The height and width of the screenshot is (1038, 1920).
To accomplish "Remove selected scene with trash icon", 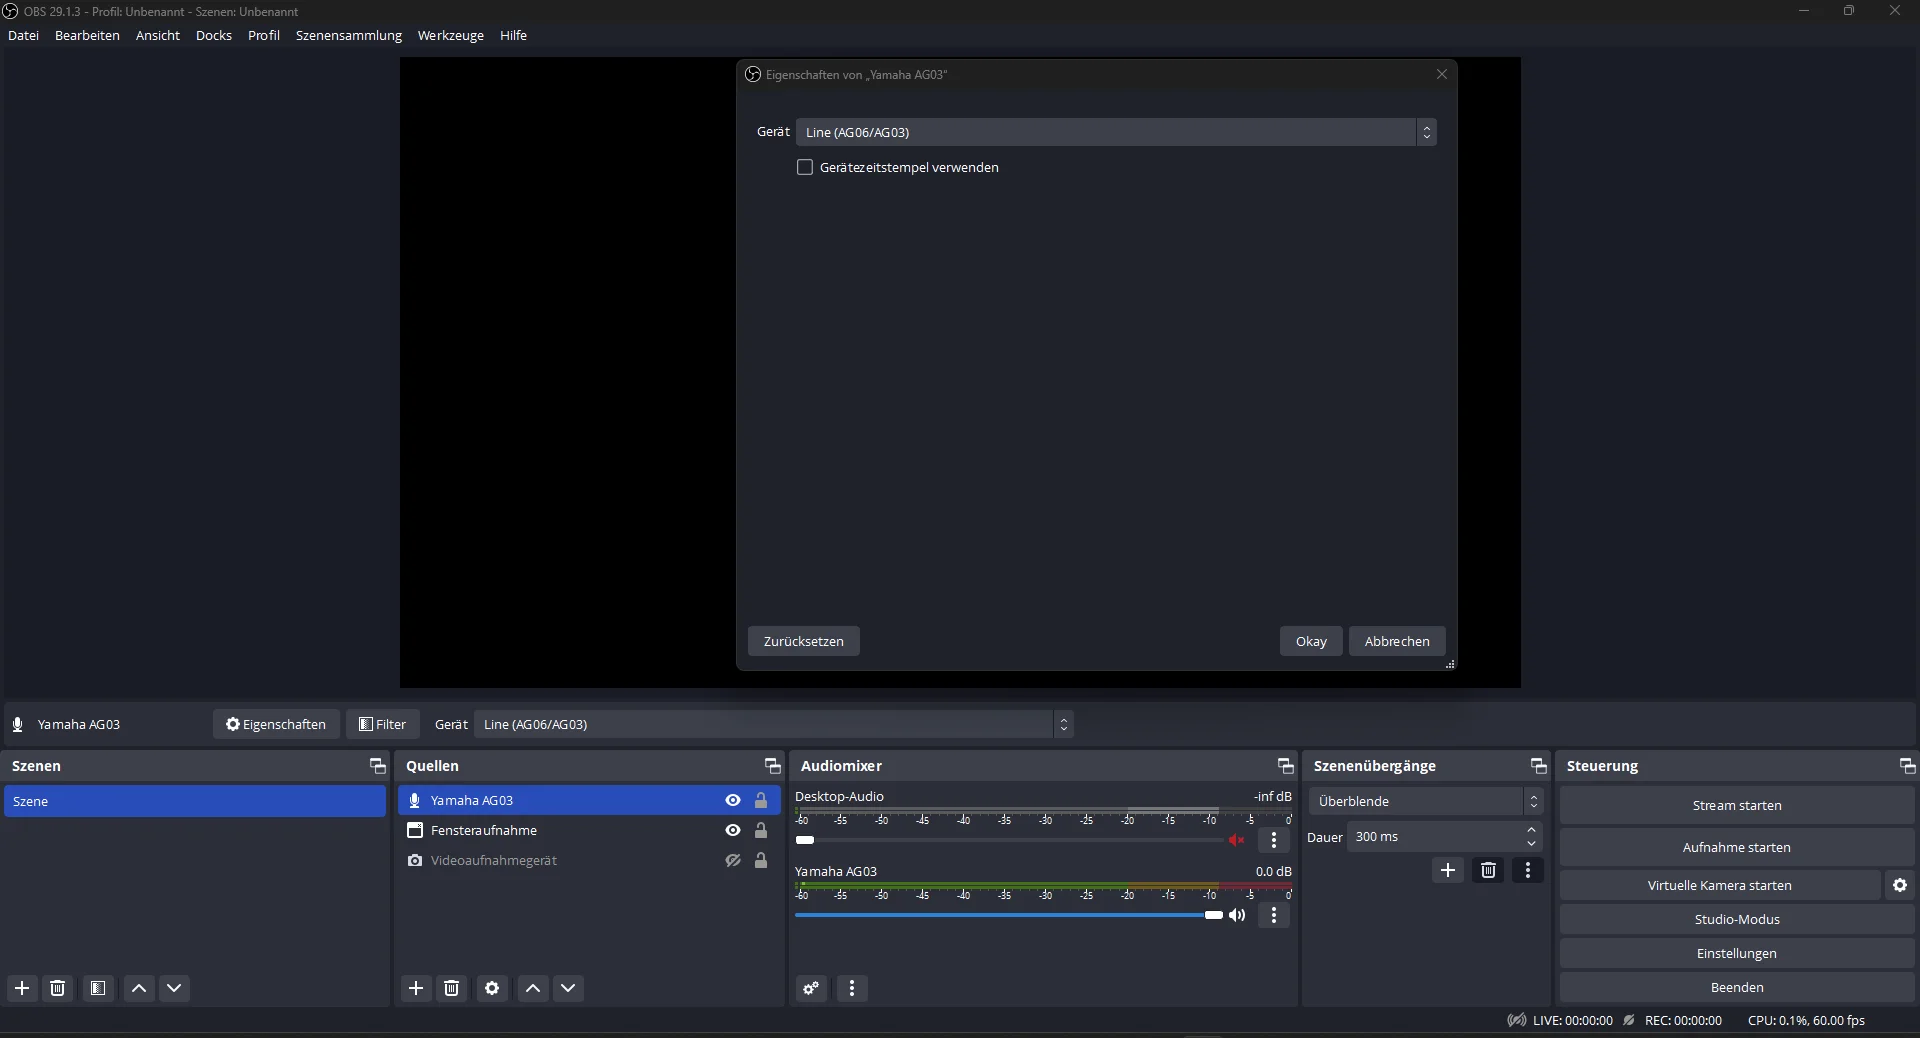I will point(58,988).
